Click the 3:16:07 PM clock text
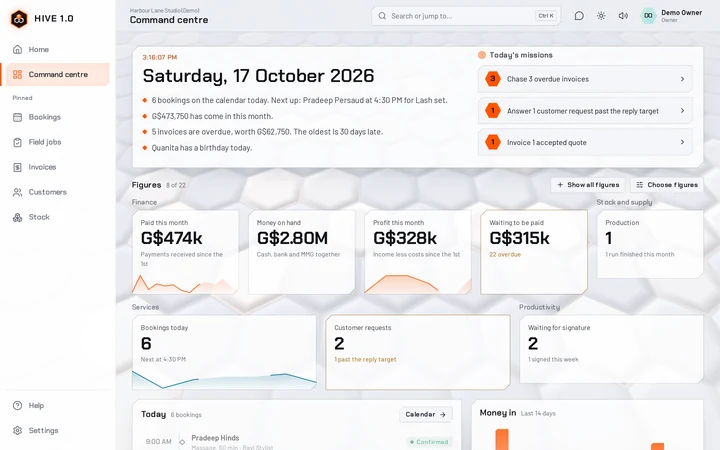The width and height of the screenshot is (720, 450). point(159,57)
